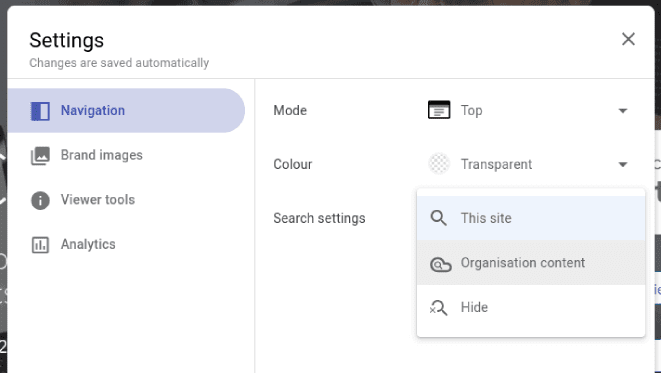Image resolution: width=661 pixels, height=373 pixels.
Task: Open the Transparent colour dropdown
Action: click(529, 164)
